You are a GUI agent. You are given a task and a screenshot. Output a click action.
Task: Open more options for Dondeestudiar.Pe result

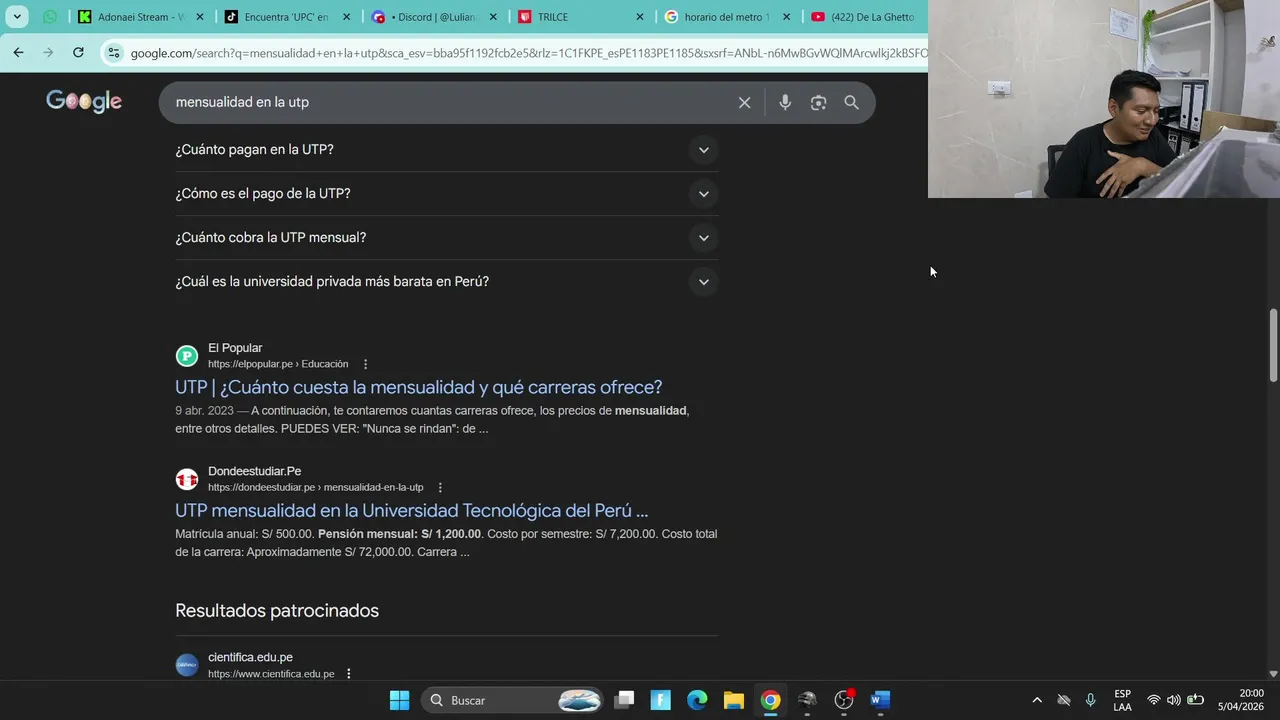pyautogui.click(x=440, y=487)
